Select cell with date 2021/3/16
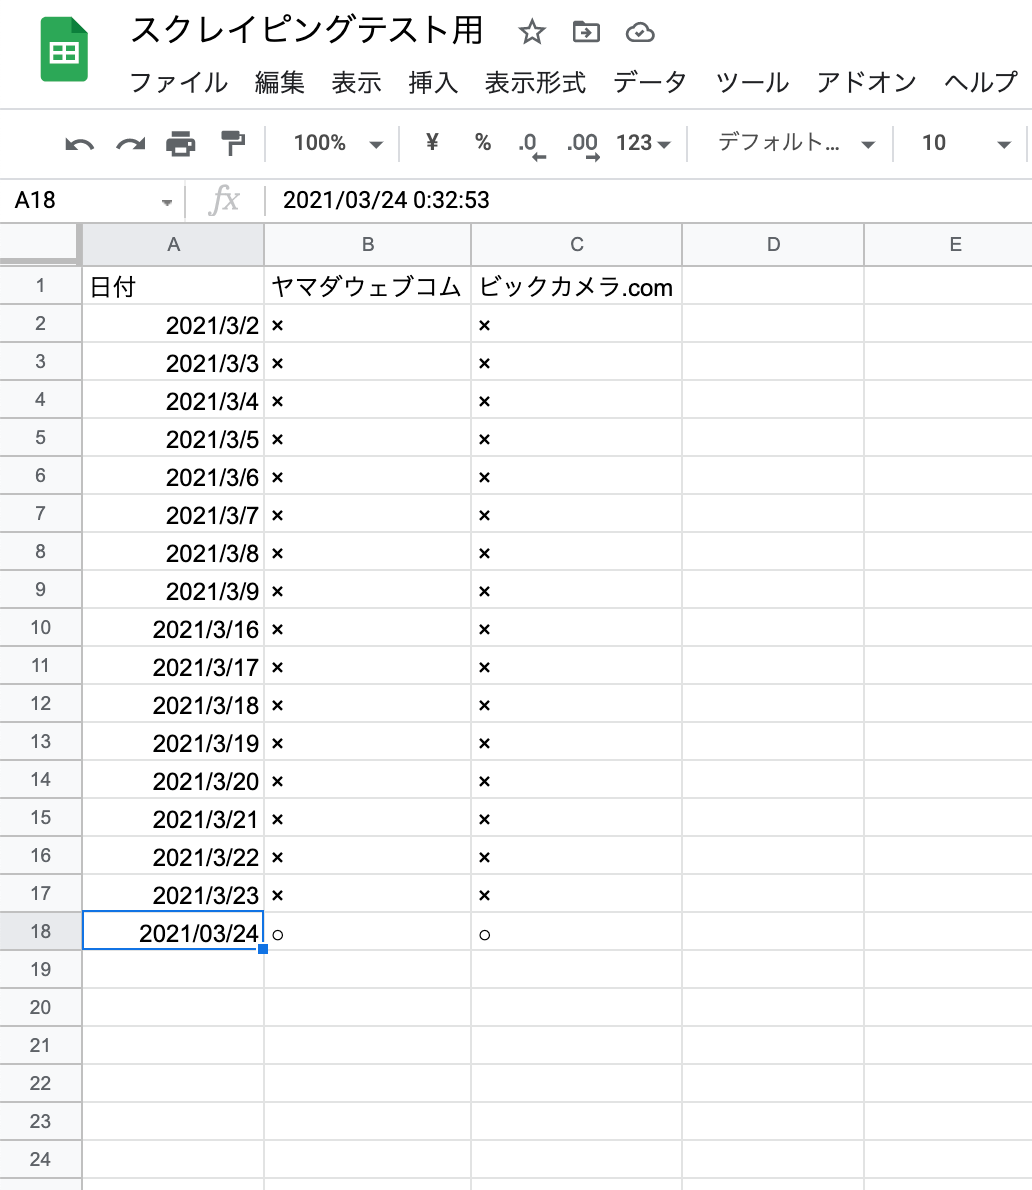This screenshot has height=1190, width=1032. pyautogui.click(x=173, y=628)
